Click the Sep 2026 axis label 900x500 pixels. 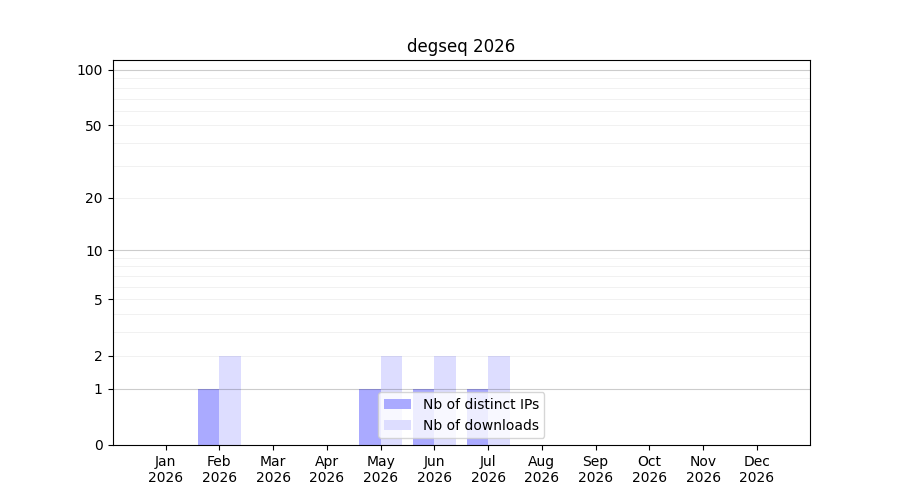596,469
